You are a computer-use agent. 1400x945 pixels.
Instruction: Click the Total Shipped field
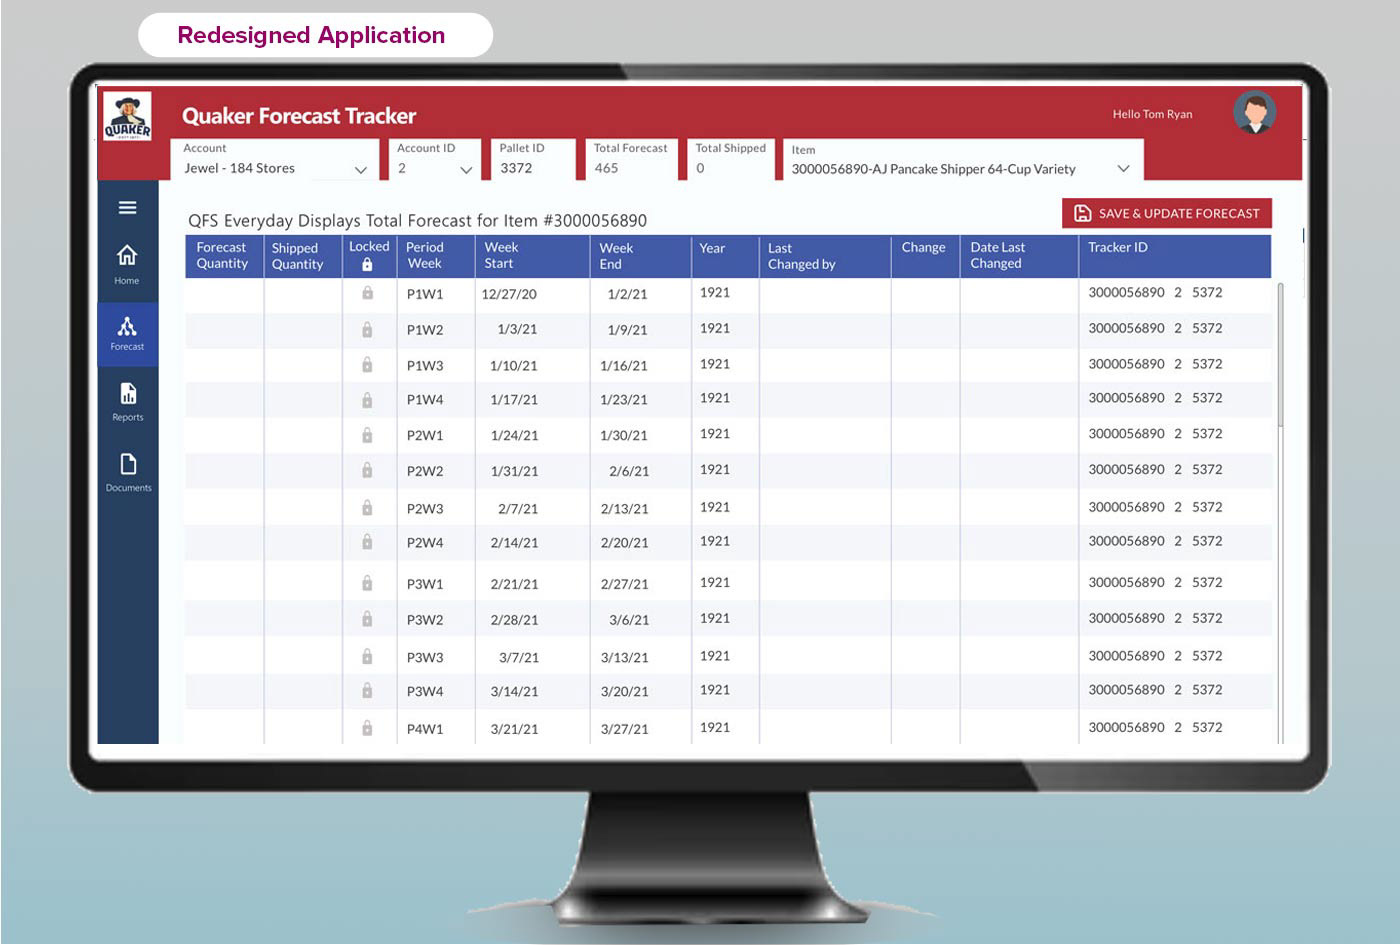point(731,160)
